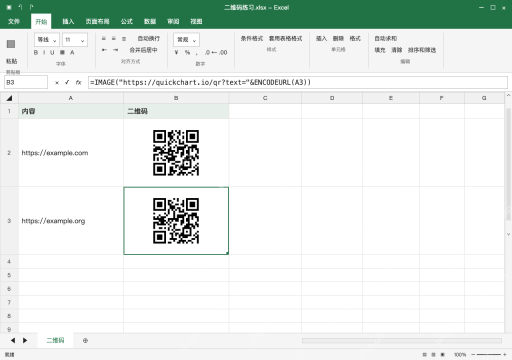Click the fx insert function icon

[x=78, y=82]
